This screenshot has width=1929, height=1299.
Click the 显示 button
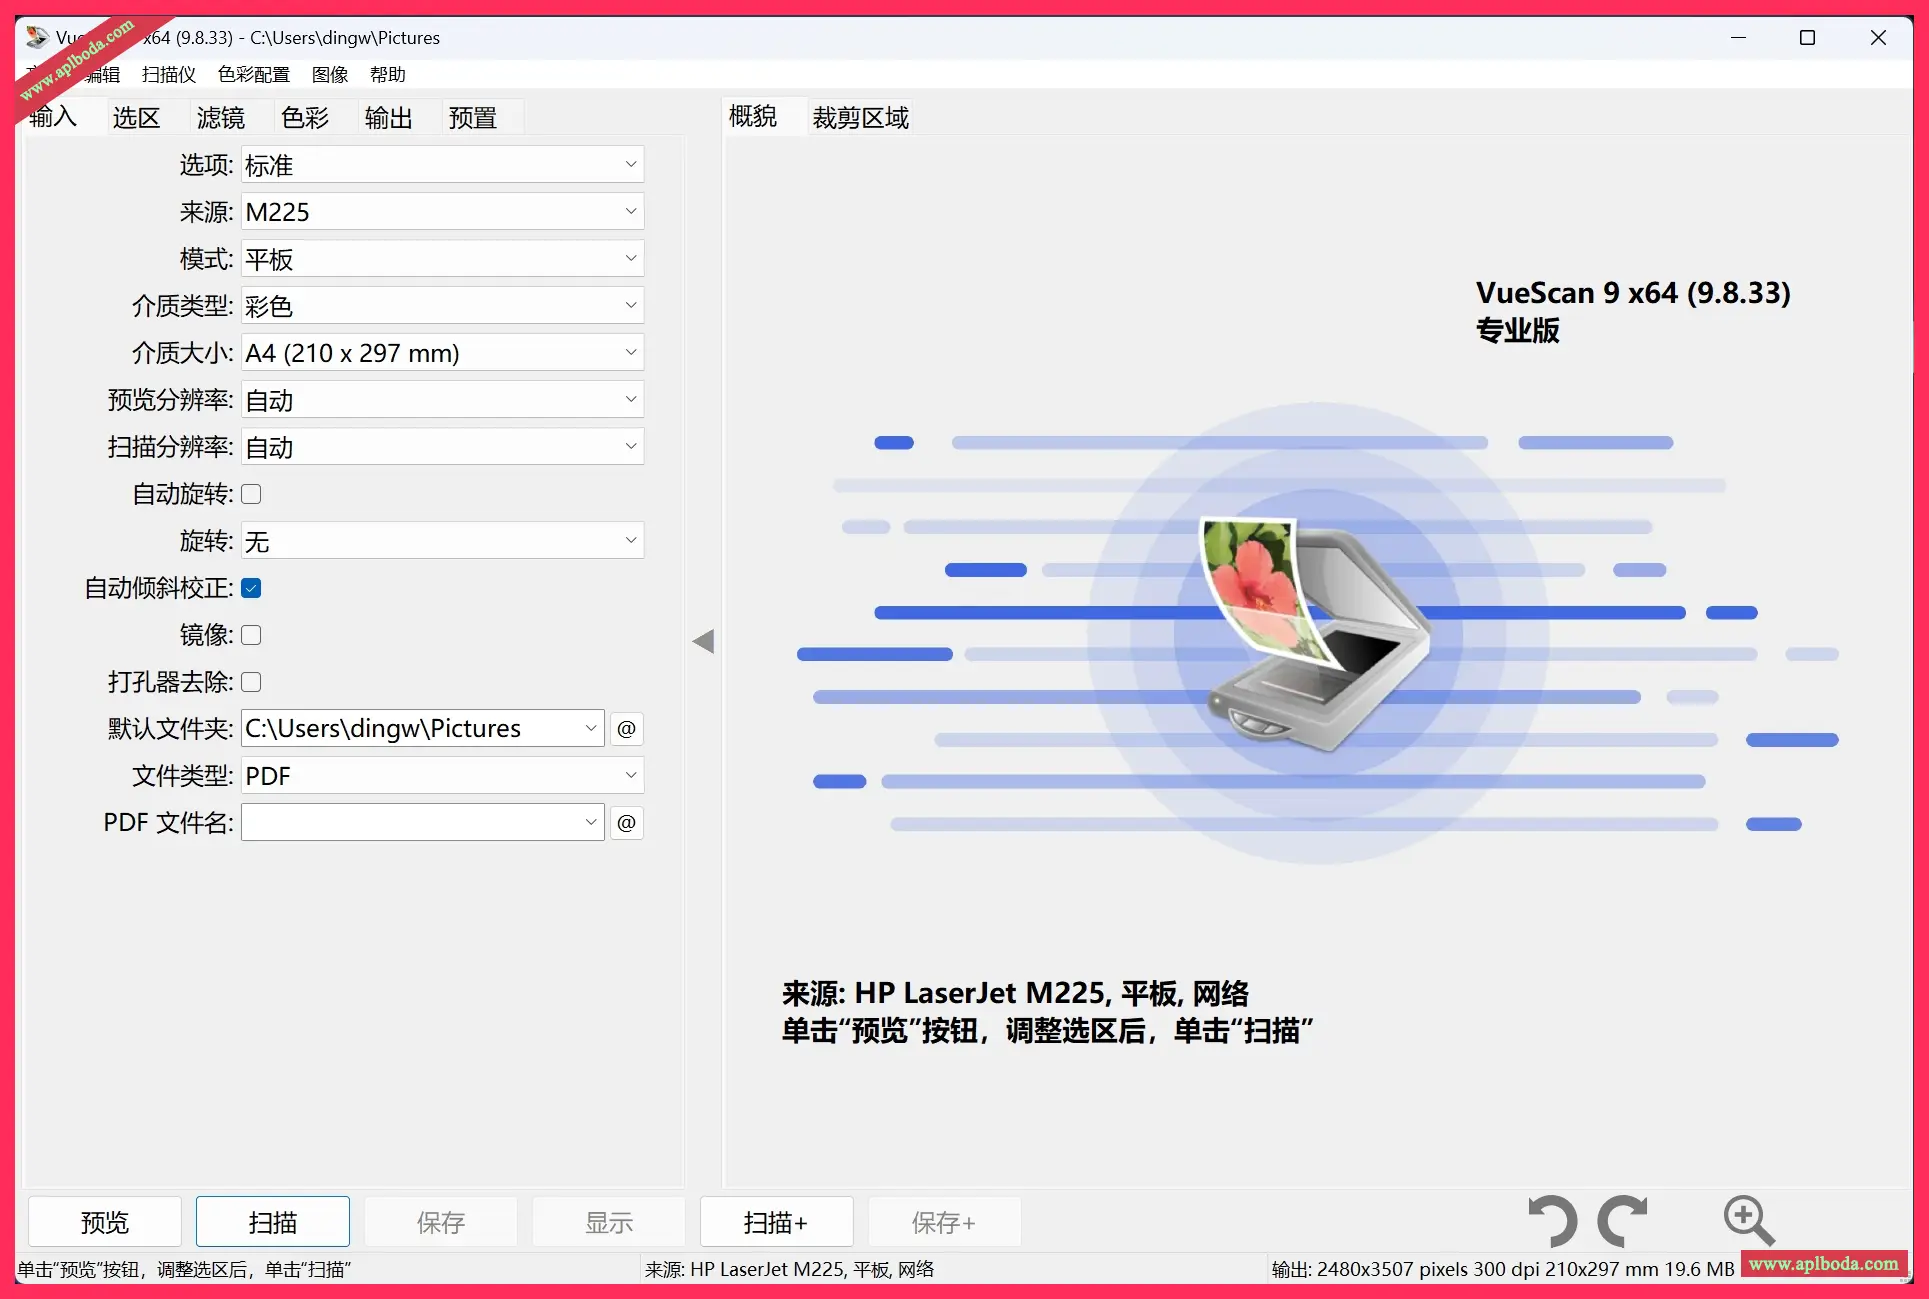609,1222
